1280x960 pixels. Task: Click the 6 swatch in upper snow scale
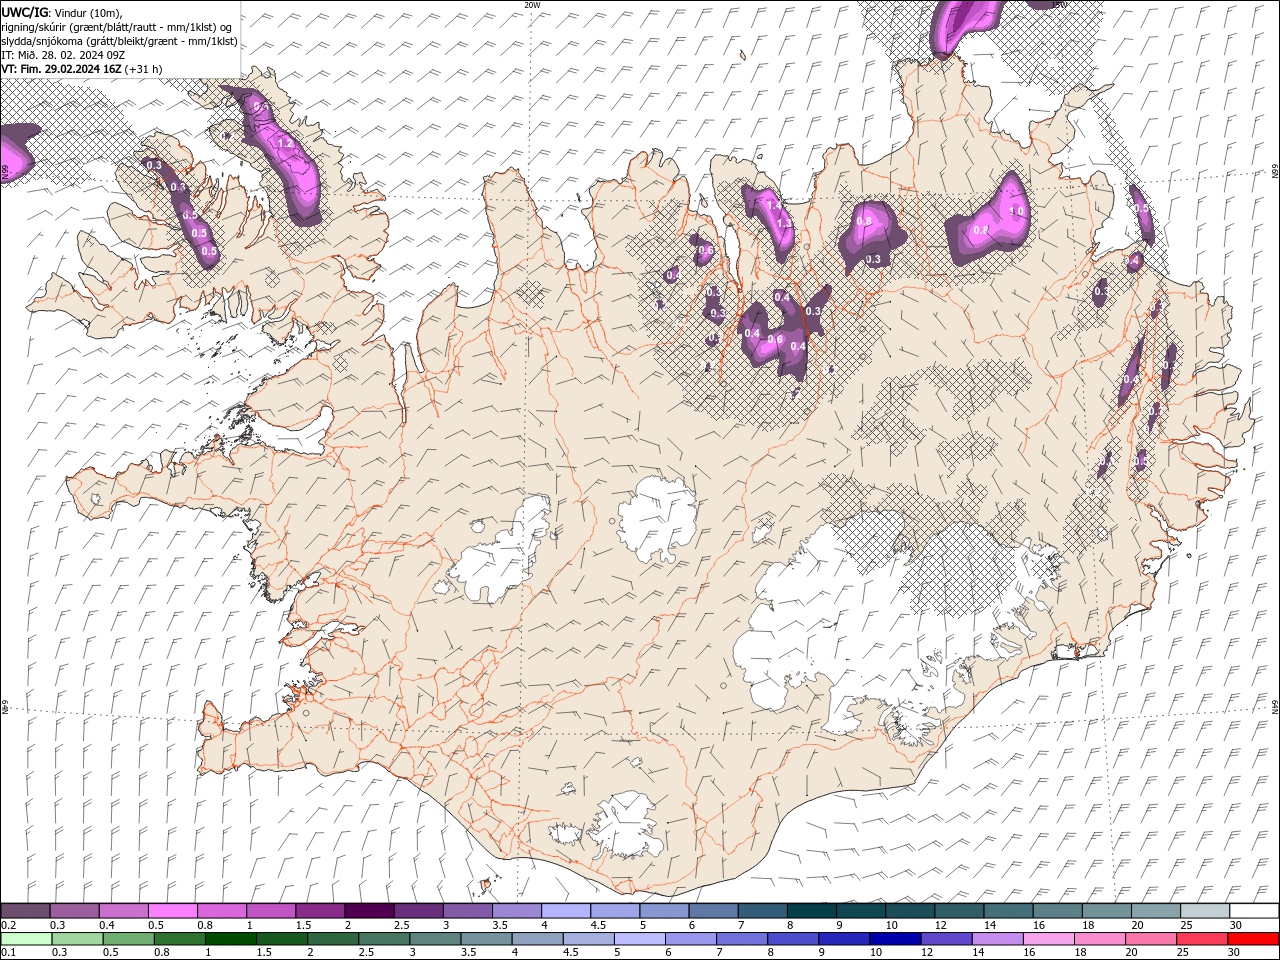pyautogui.click(x=713, y=911)
